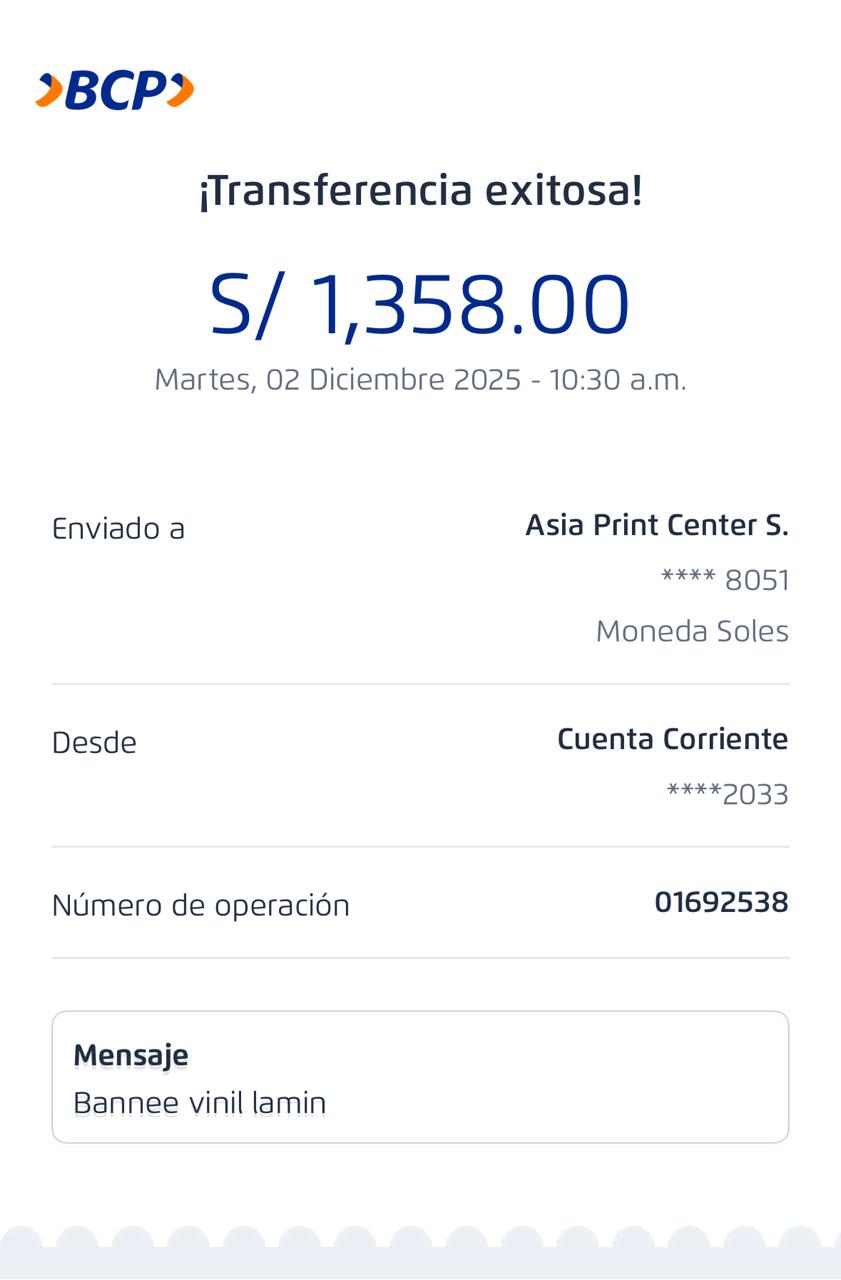Viewport: 841px width, 1280px height.
Task: Click the 10:30 a.m. transfer time
Action: [x=617, y=380]
